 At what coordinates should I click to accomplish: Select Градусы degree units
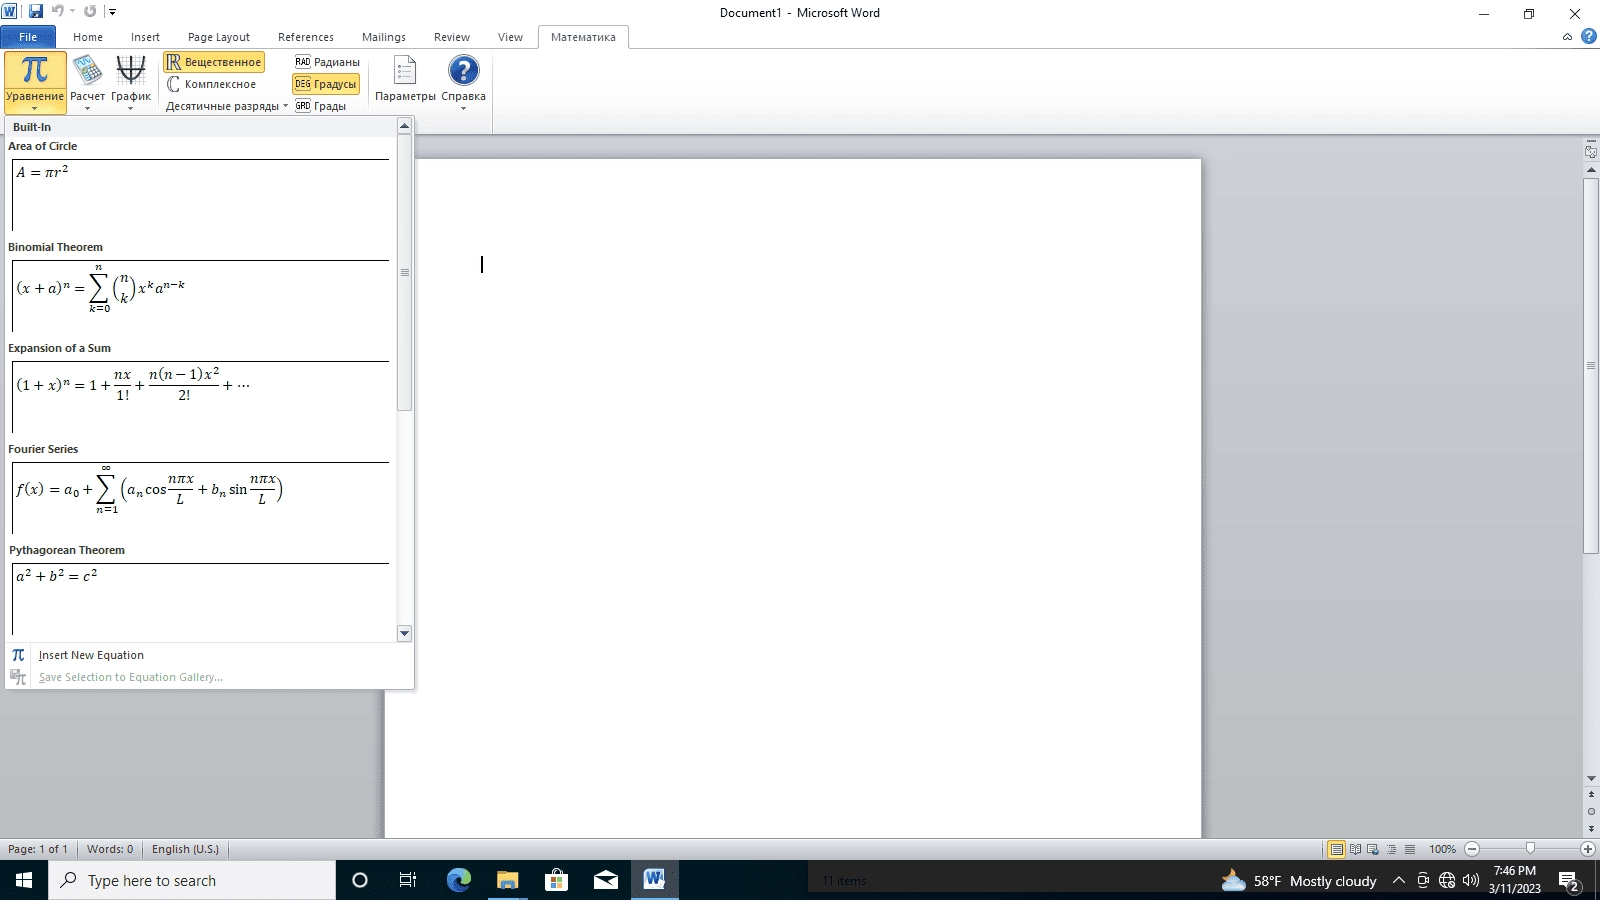[326, 84]
